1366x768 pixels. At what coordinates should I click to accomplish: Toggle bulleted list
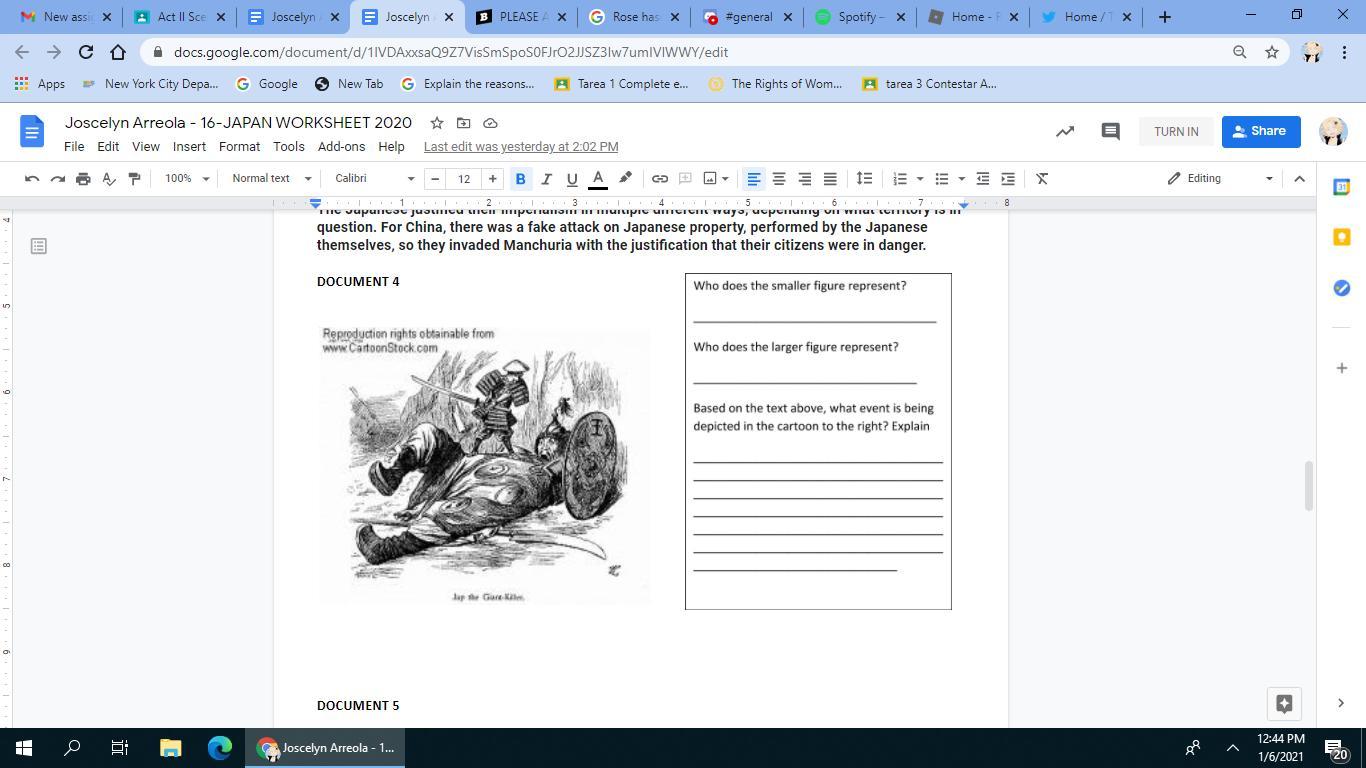click(x=941, y=178)
